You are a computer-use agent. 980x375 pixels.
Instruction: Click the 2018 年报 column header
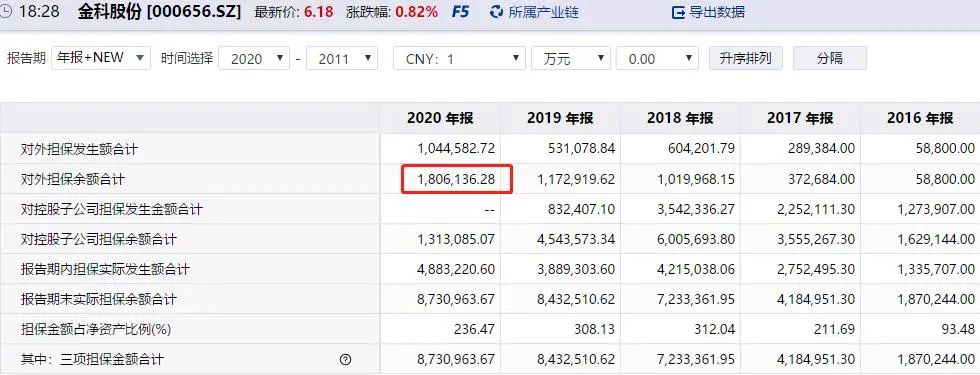pos(680,118)
